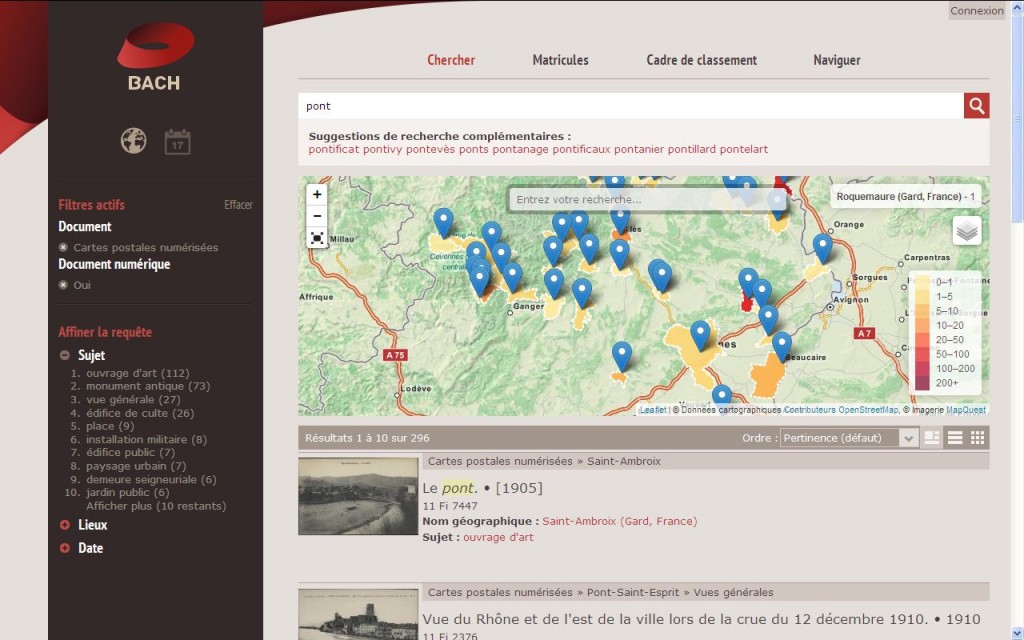Switch results to grid thumbnail view
Screen dimensions: 1024x640
pos(978,438)
